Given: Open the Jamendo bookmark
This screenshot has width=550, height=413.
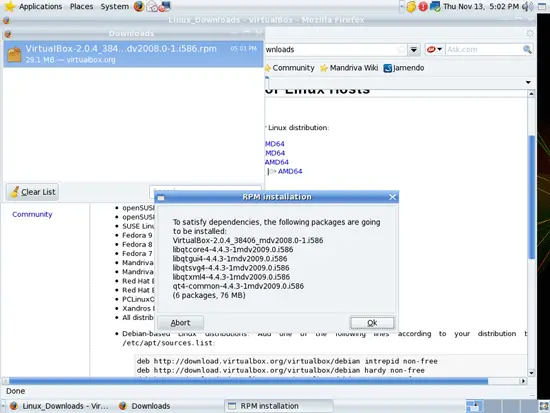Looking at the screenshot, I should pos(404,68).
